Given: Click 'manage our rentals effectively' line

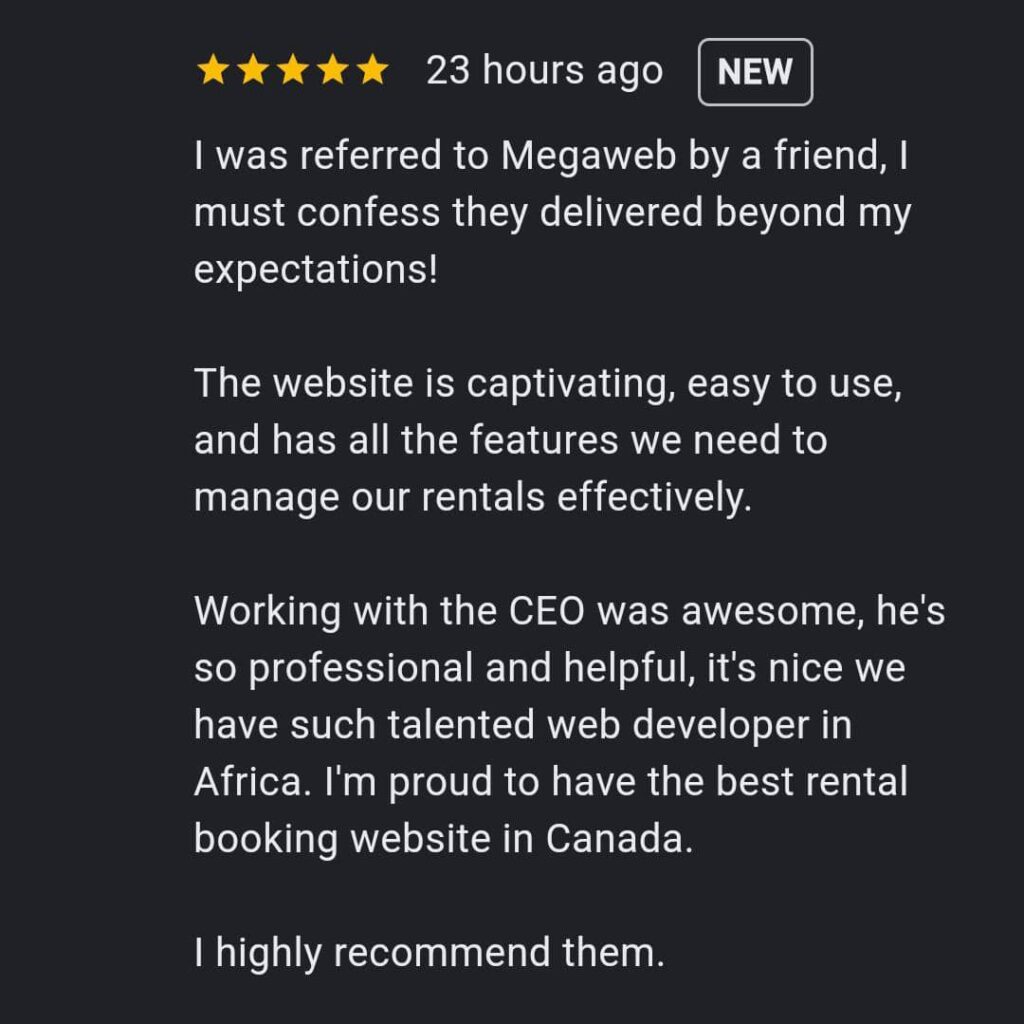Looking at the screenshot, I should (x=473, y=498).
